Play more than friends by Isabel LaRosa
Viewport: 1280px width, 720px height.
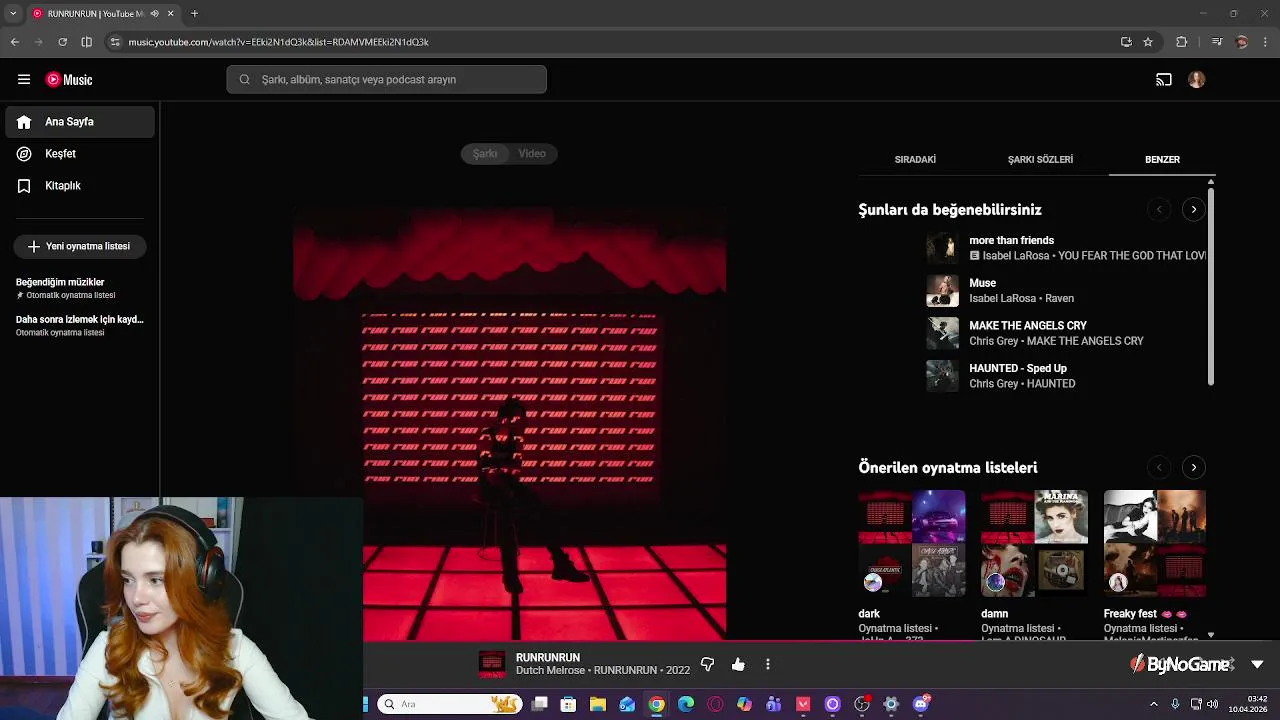click(1066, 248)
